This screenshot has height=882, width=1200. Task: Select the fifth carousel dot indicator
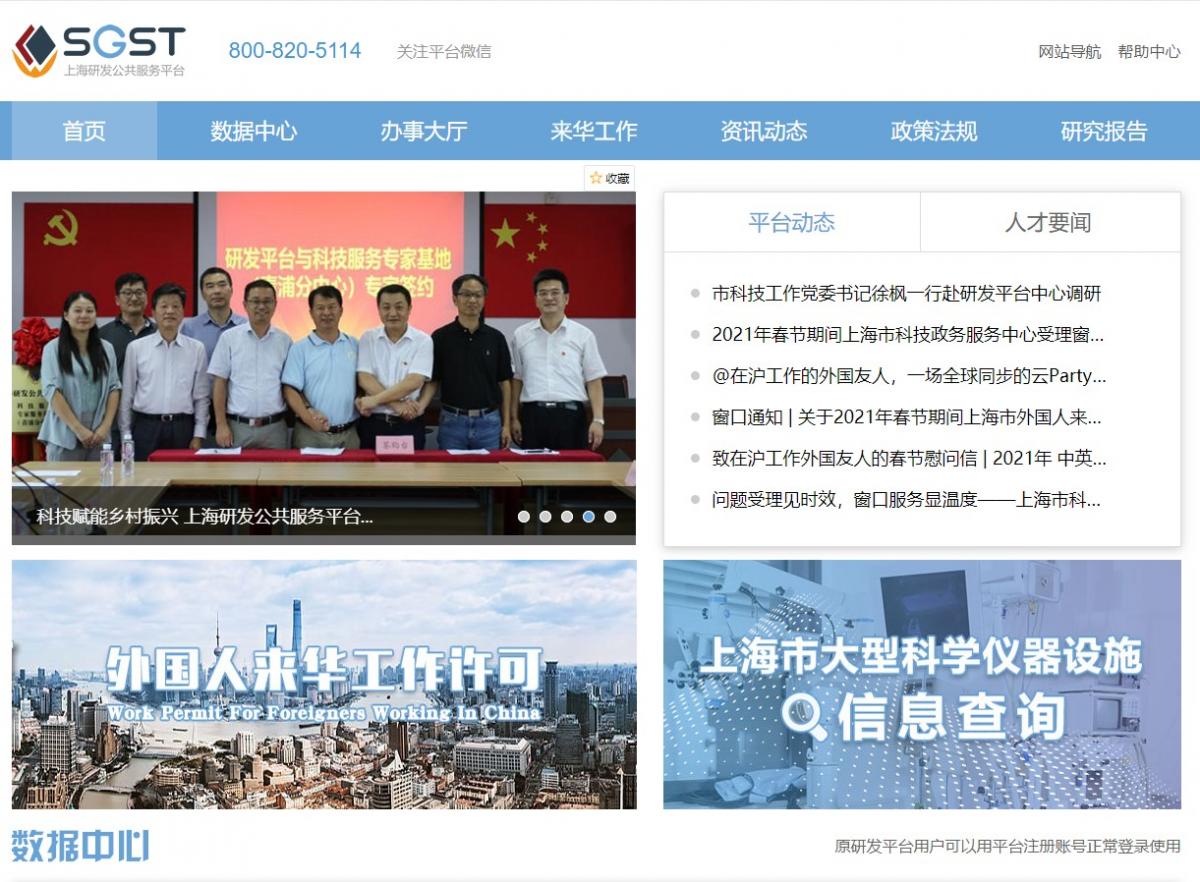pyautogui.click(x=610, y=517)
